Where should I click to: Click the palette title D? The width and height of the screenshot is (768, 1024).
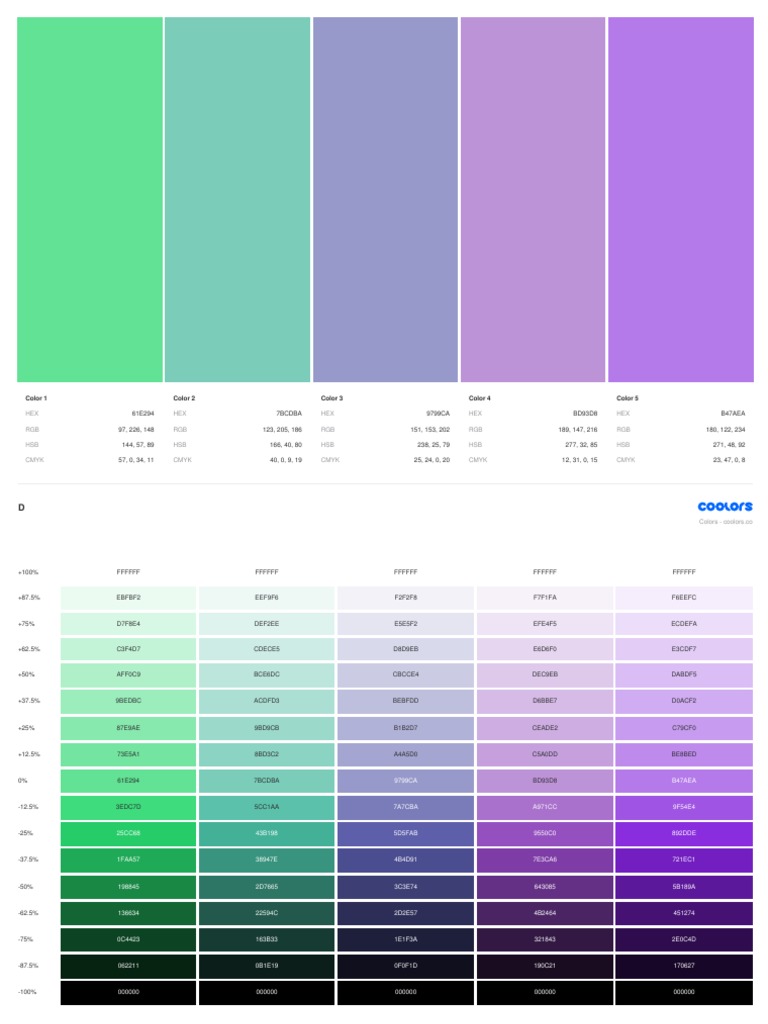[21, 508]
